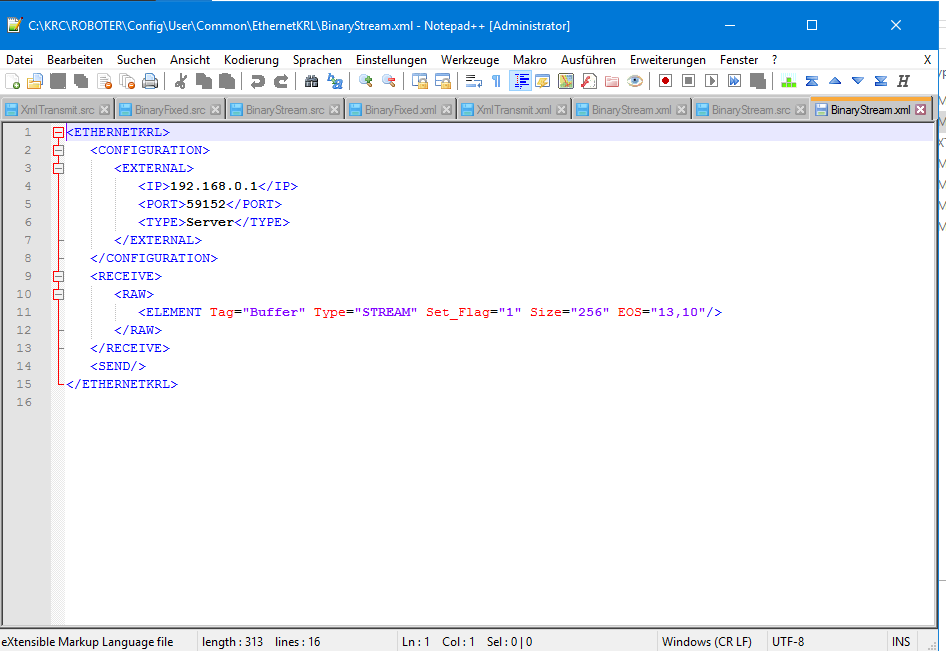The image size is (946, 651).
Task: Toggle the indent guide button
Action: coord(520,81)
